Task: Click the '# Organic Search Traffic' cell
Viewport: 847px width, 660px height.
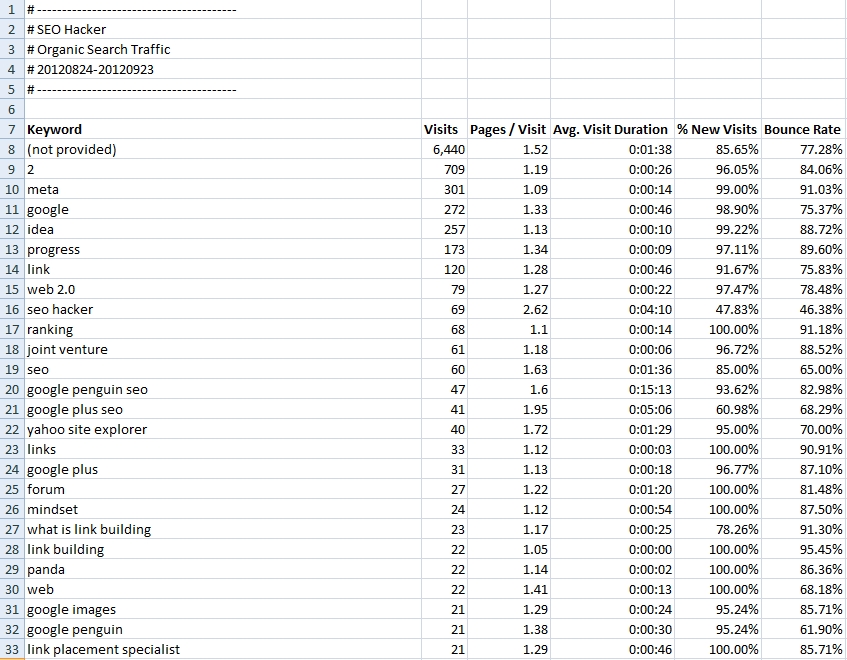Action: (98, 50)
